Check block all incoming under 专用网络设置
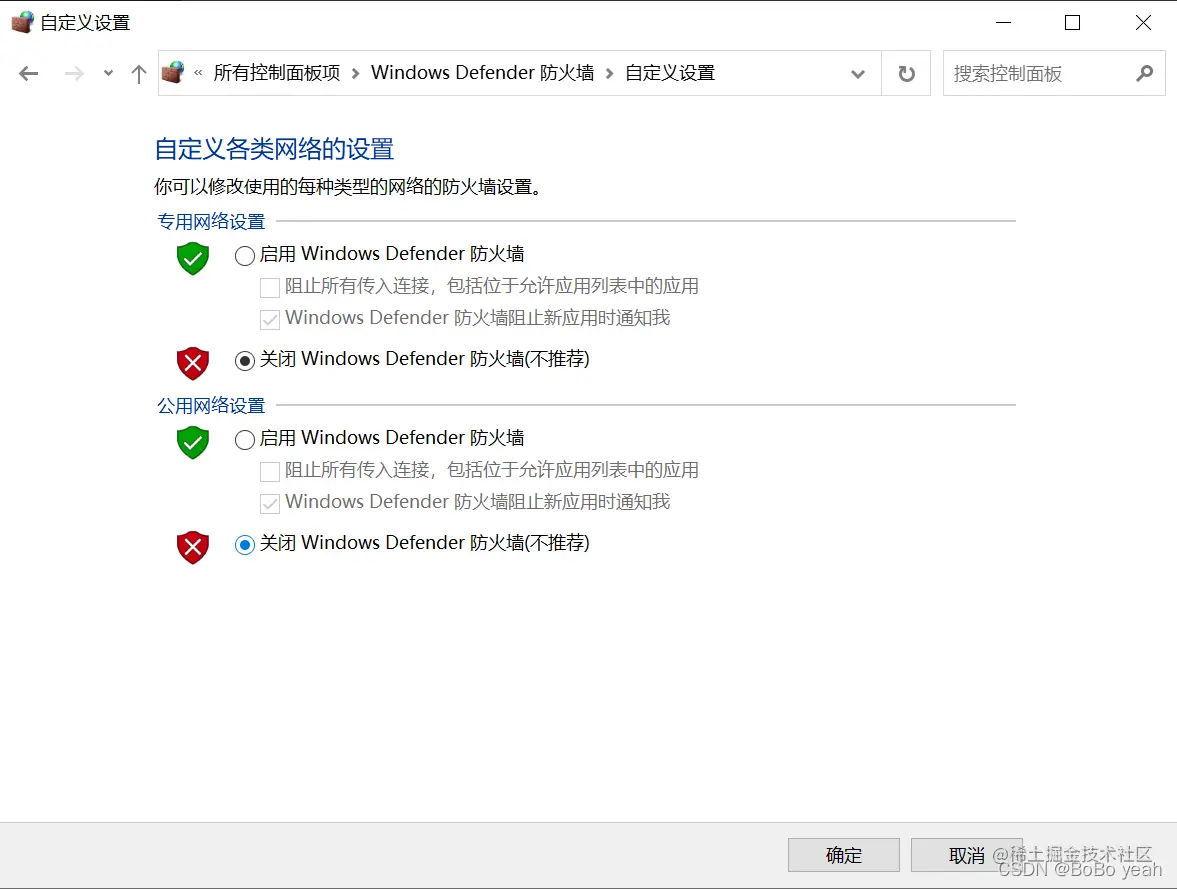Viewport: 1177px width, 889px height. (269, 288)
